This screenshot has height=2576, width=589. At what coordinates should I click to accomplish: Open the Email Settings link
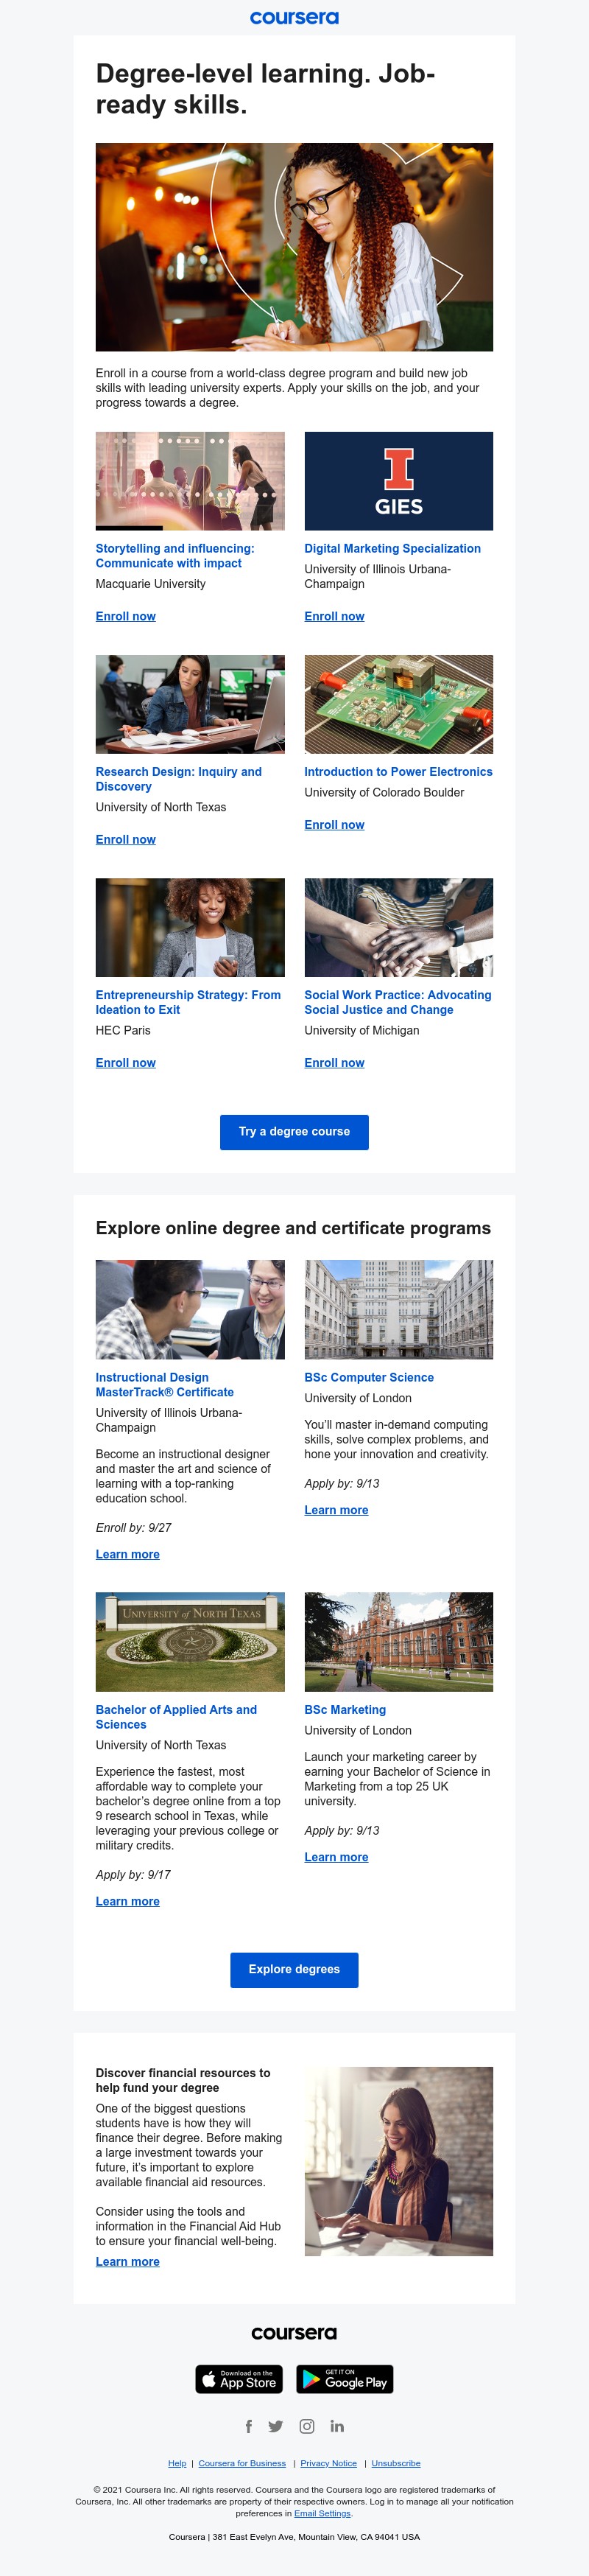point(322,2513)
